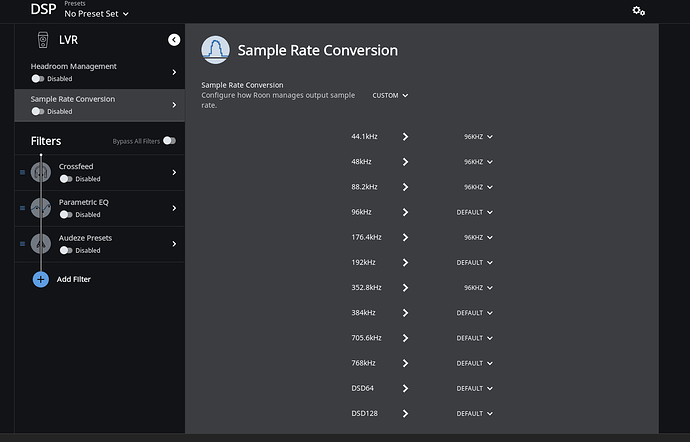Click the arrow next to 192kHz
690x442 pixels.
point(405,262)
